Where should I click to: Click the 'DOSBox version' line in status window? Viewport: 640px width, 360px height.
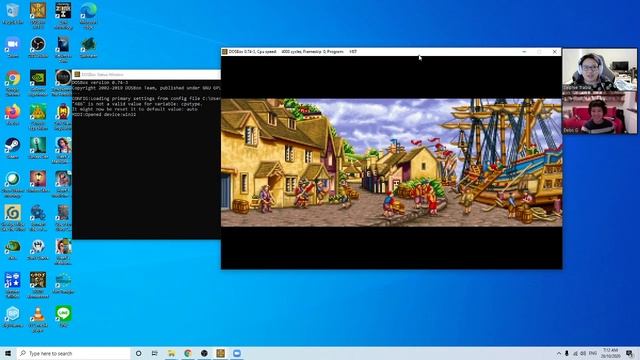click(100, 82)
